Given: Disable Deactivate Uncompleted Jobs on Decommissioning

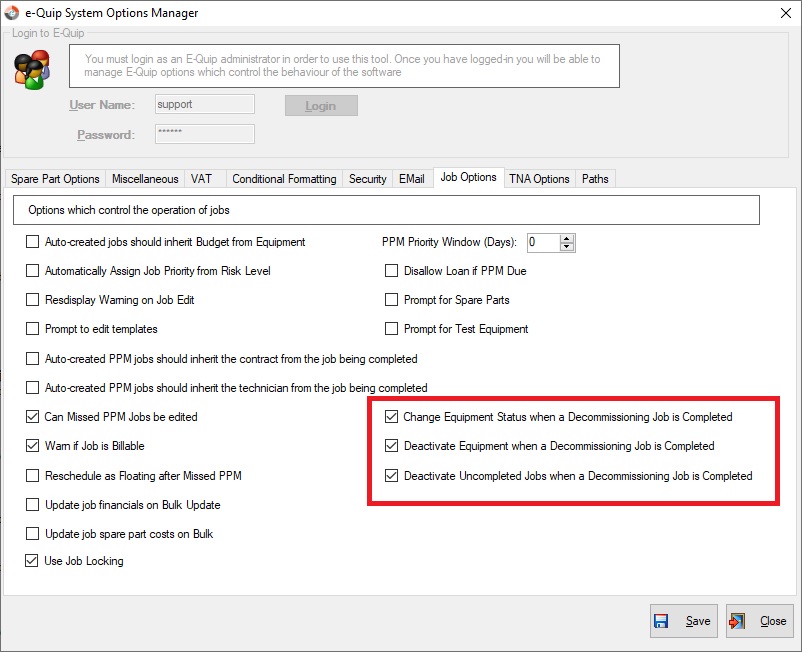Looking at the screenshot, I should [x=391, y=476].
